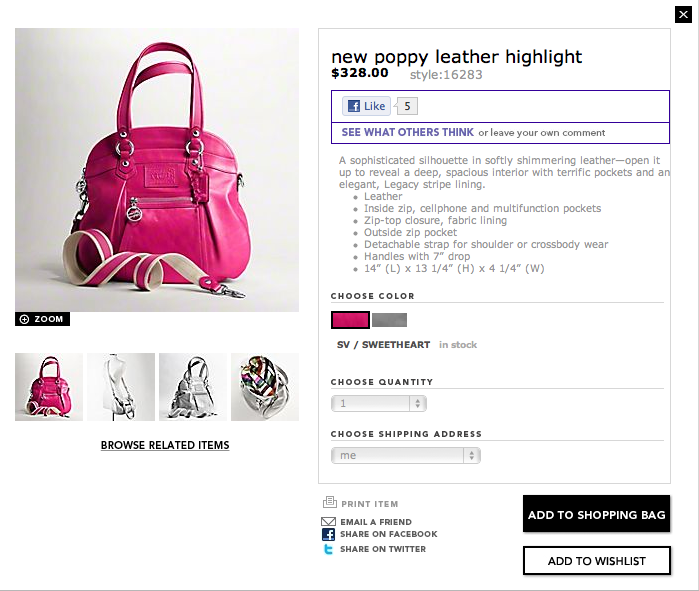Click the Like count bubble showing 5
This screenshot has height=591, width=699.
pos(407,106)
